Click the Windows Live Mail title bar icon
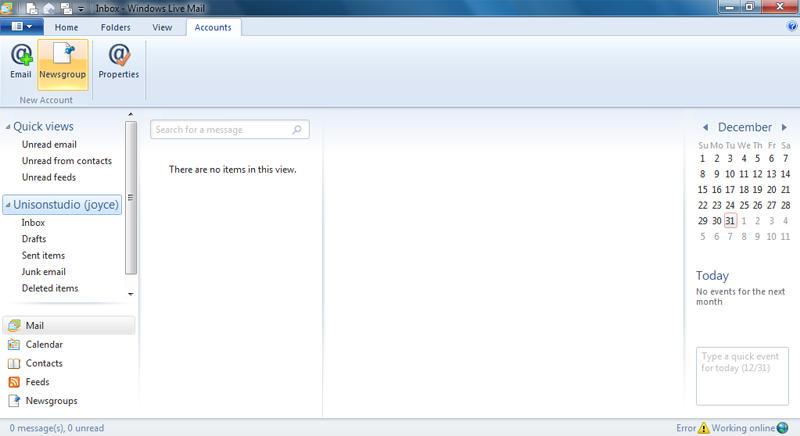 coord(7,8)
